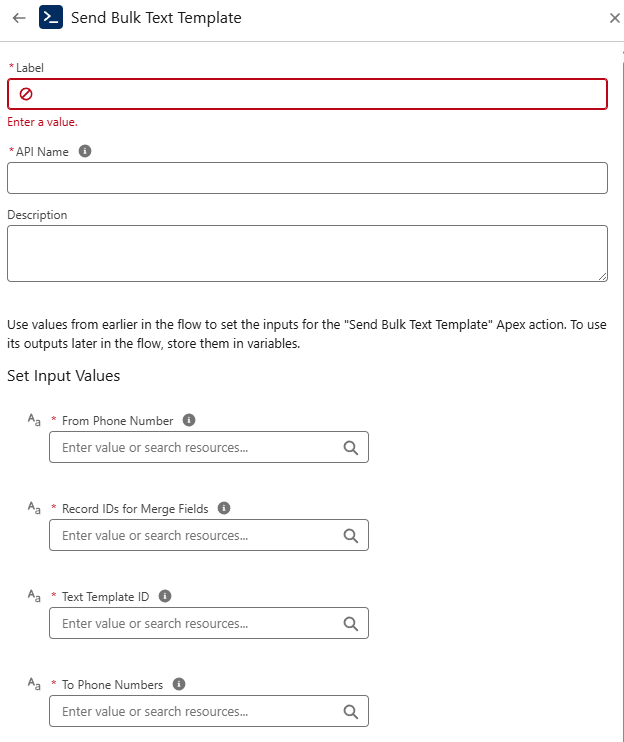Click the Apex action icon in header

[x=51, y=18]
